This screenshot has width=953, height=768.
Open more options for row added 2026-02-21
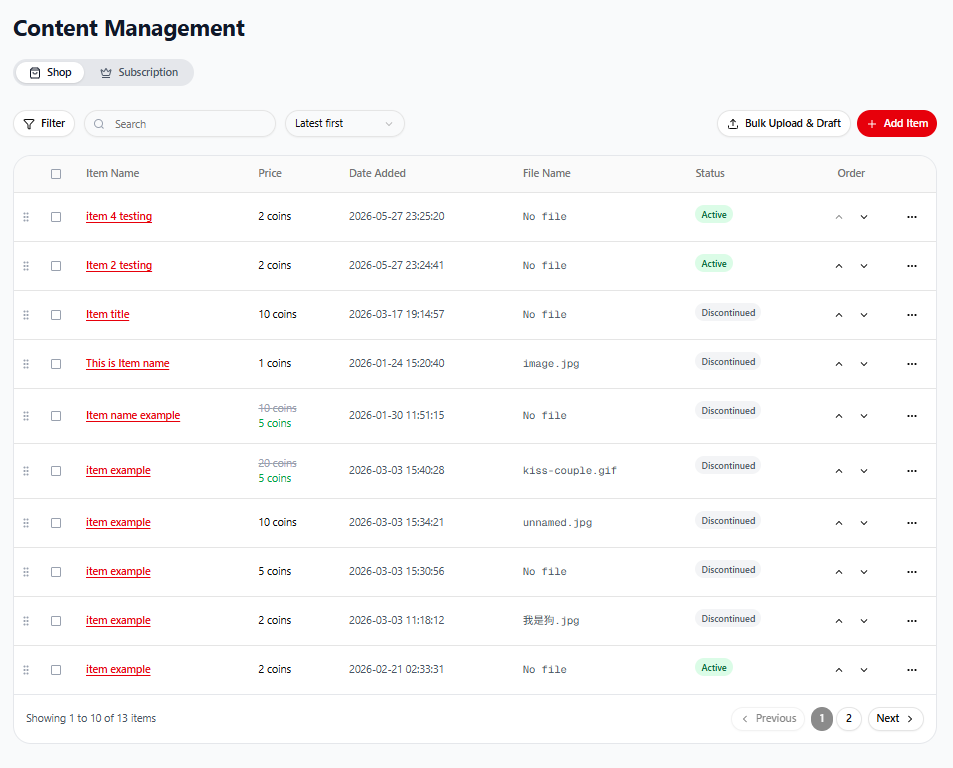912,670
